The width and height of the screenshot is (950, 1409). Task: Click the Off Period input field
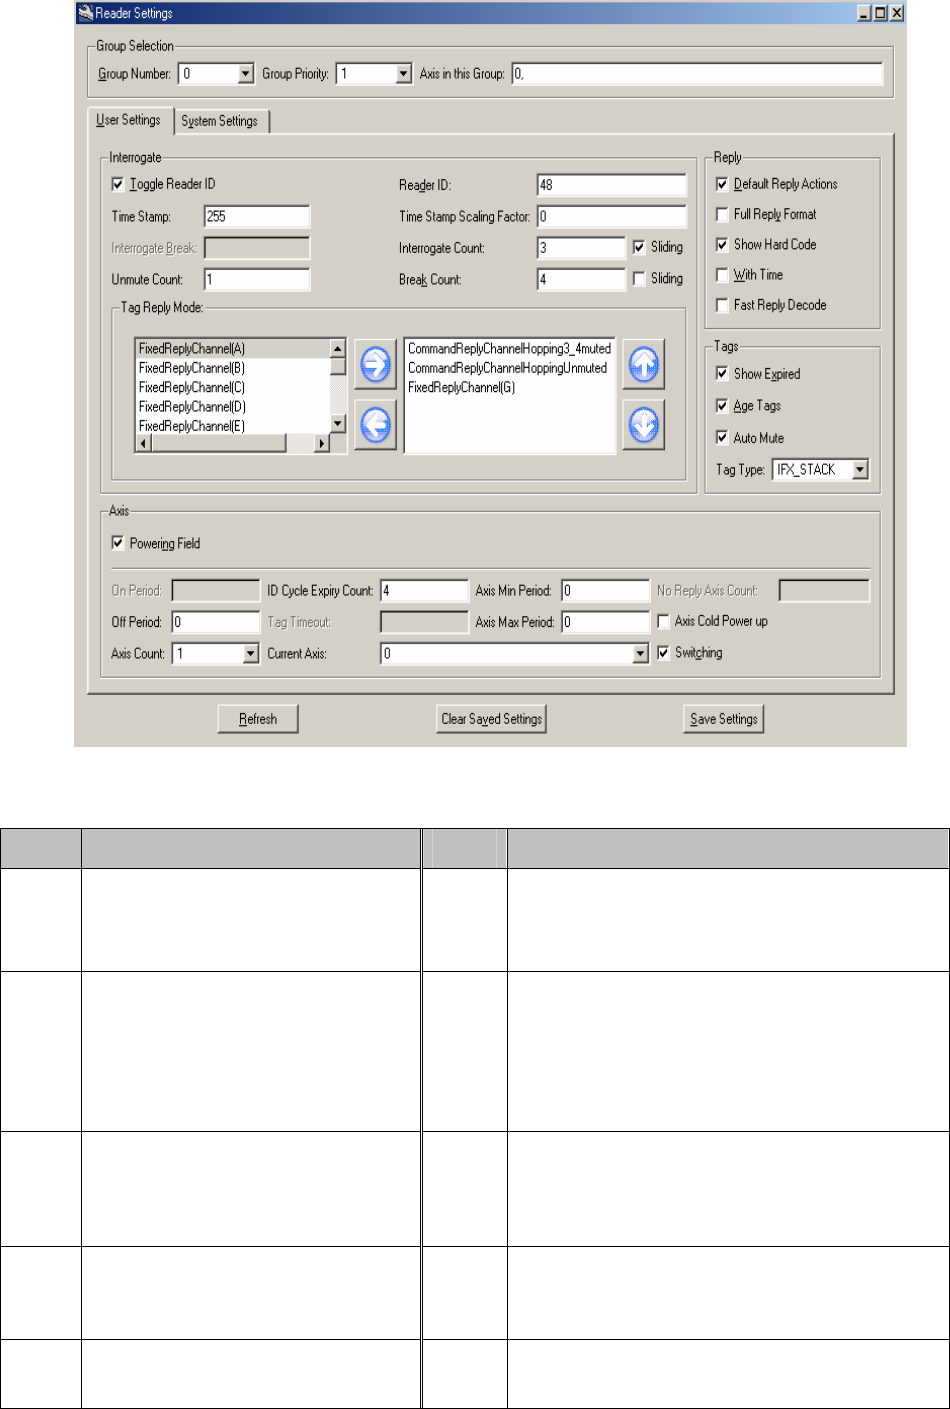tap(216, 622)
